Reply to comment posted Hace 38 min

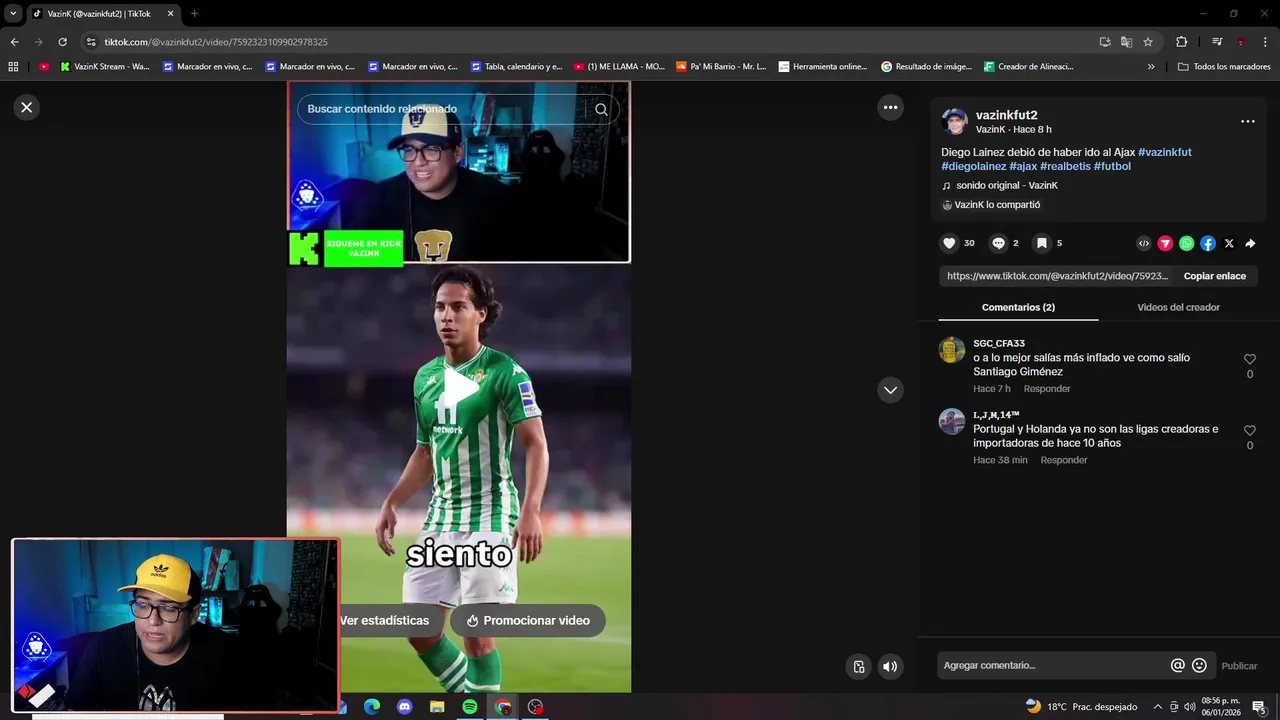pos(1064,460)
